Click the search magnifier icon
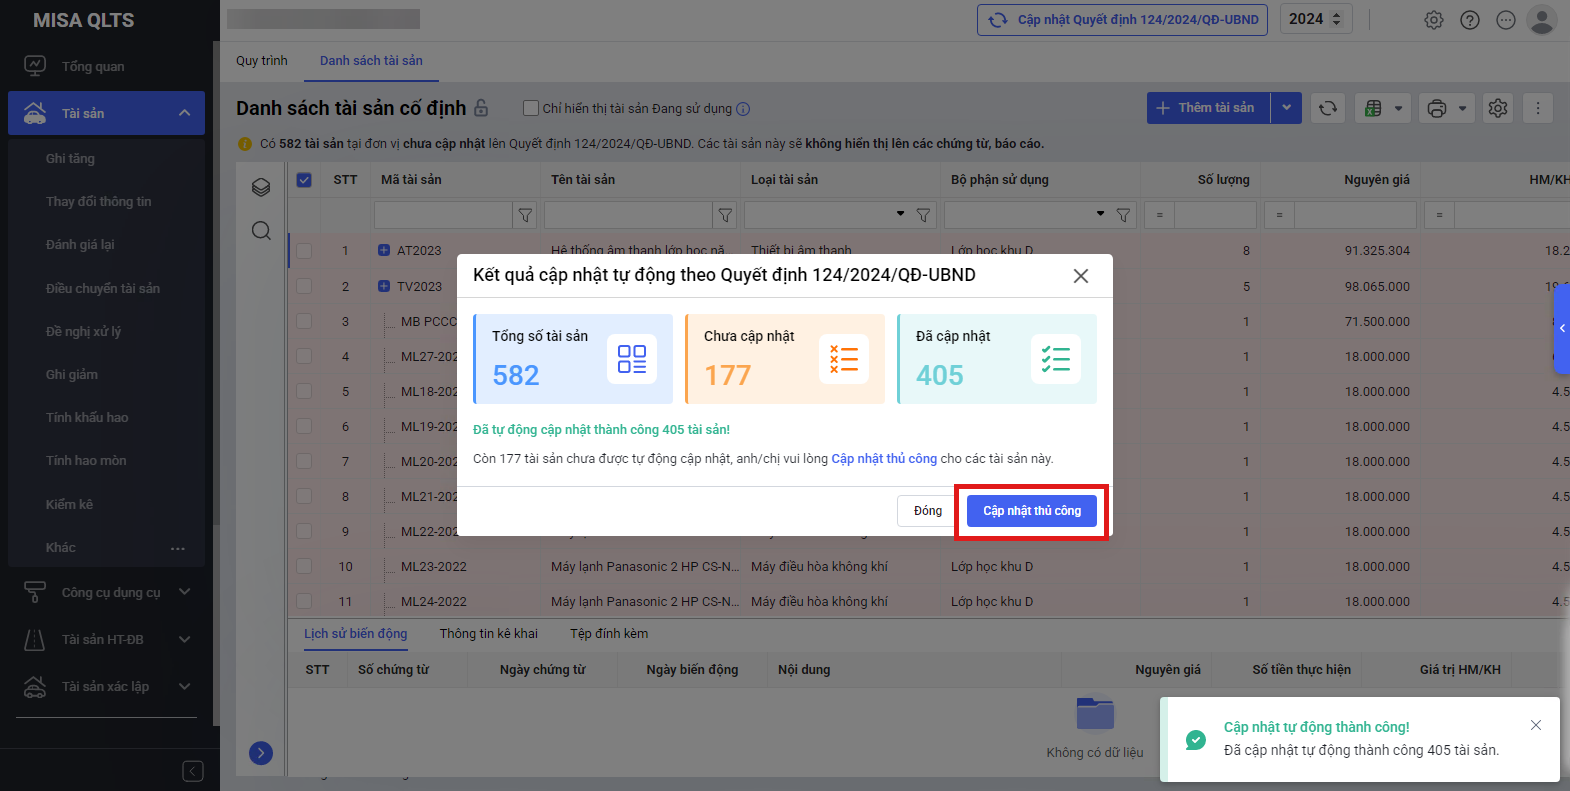The image size is (1570, 791). click(x=261, y=231)
